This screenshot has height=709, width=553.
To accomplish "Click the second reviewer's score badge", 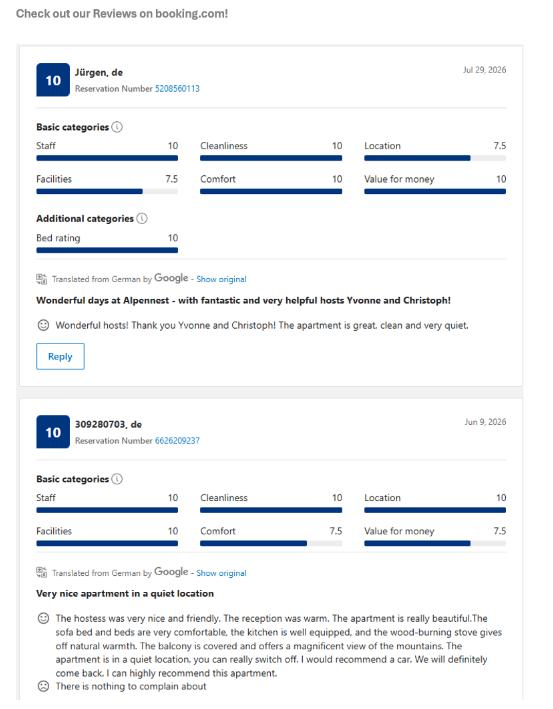I will tap(53, 432).
